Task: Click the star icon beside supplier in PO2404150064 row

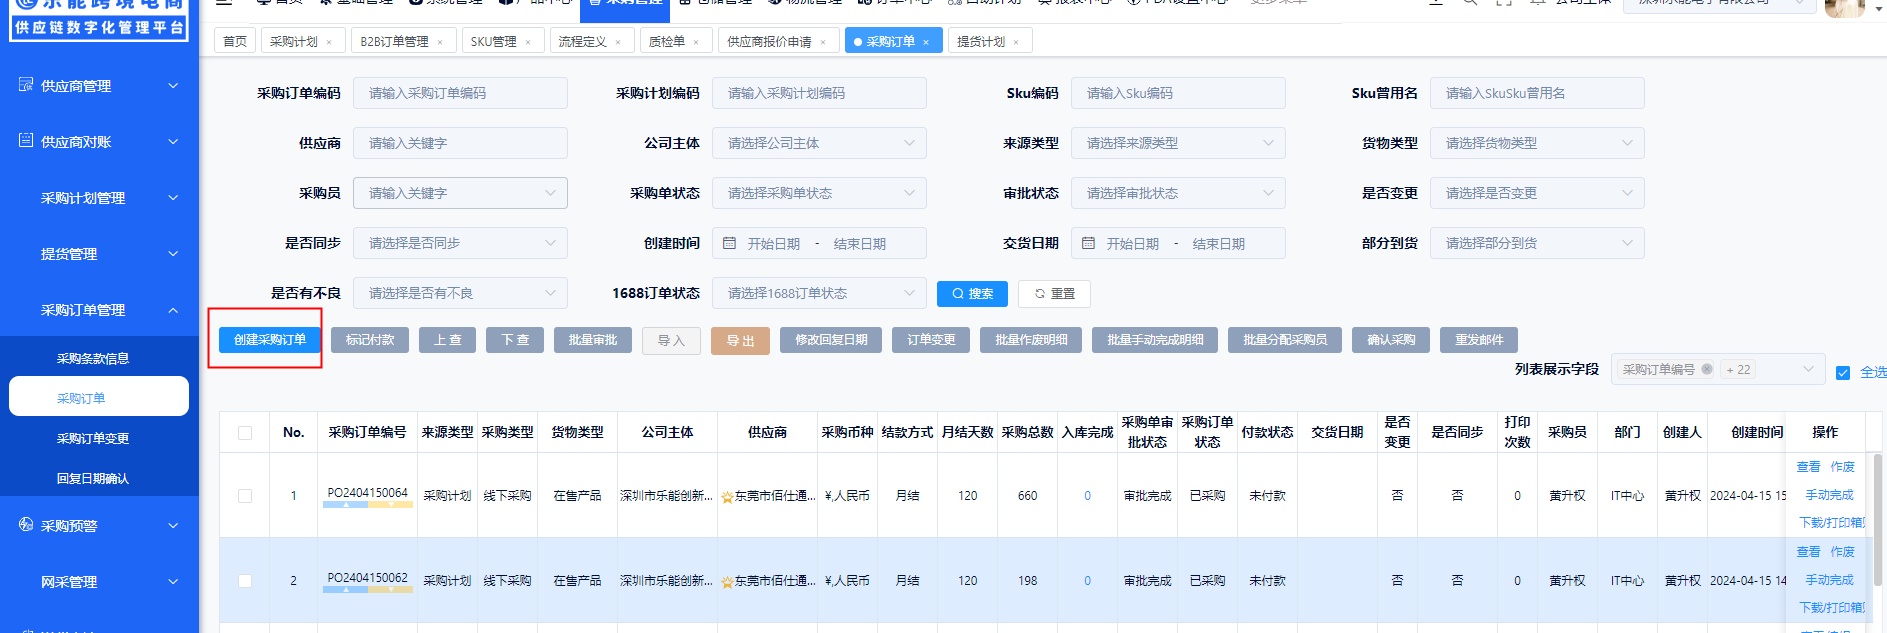Action: [x=727, y=497]
